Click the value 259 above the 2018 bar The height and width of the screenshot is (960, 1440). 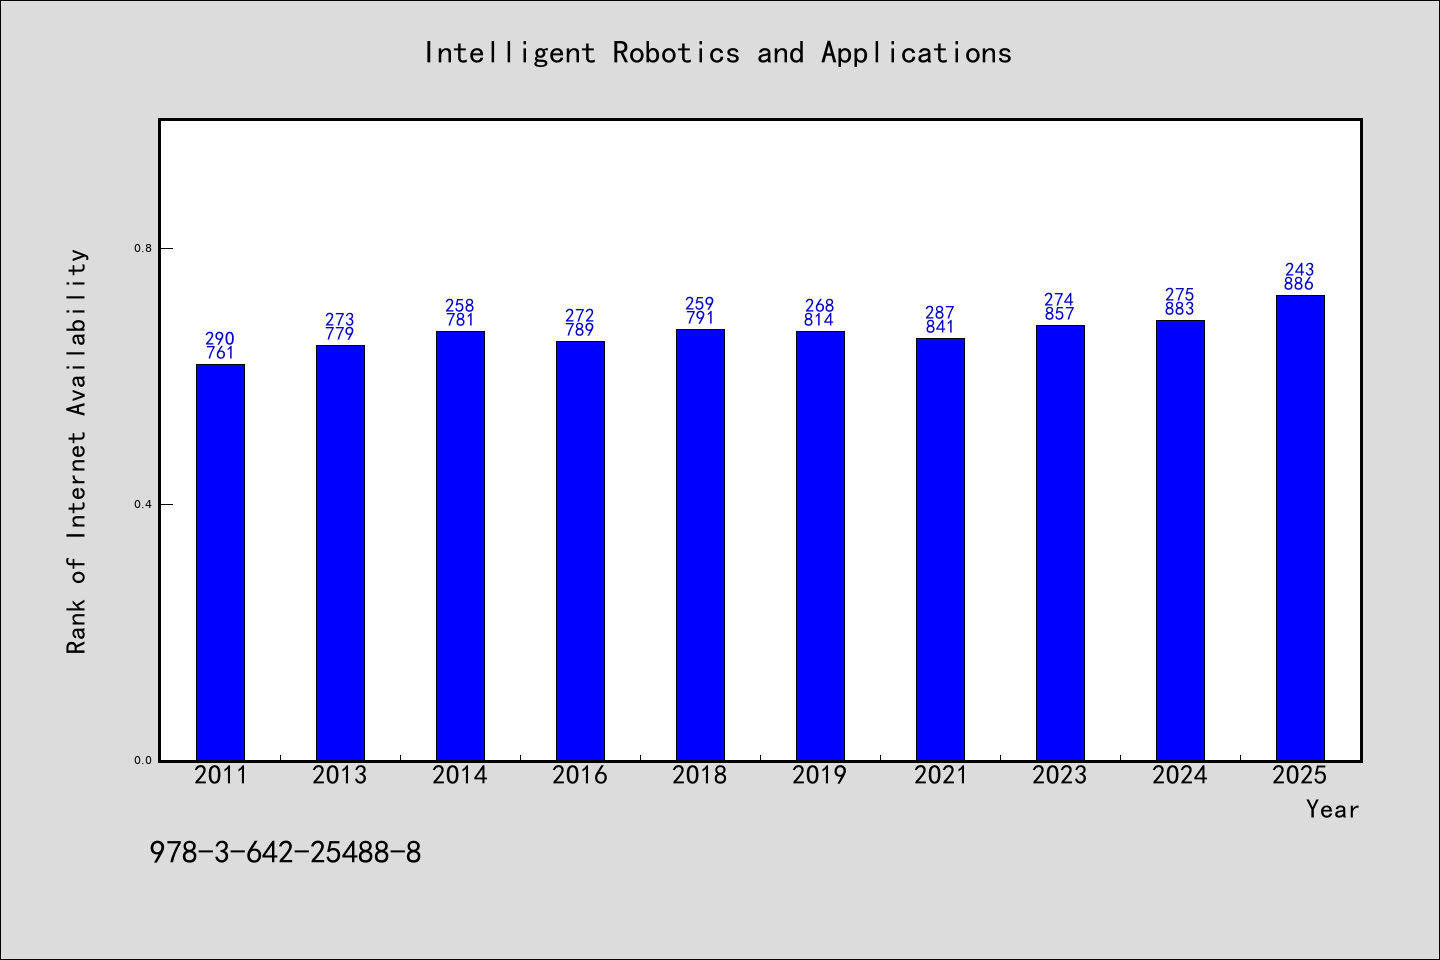coord(700,304)
